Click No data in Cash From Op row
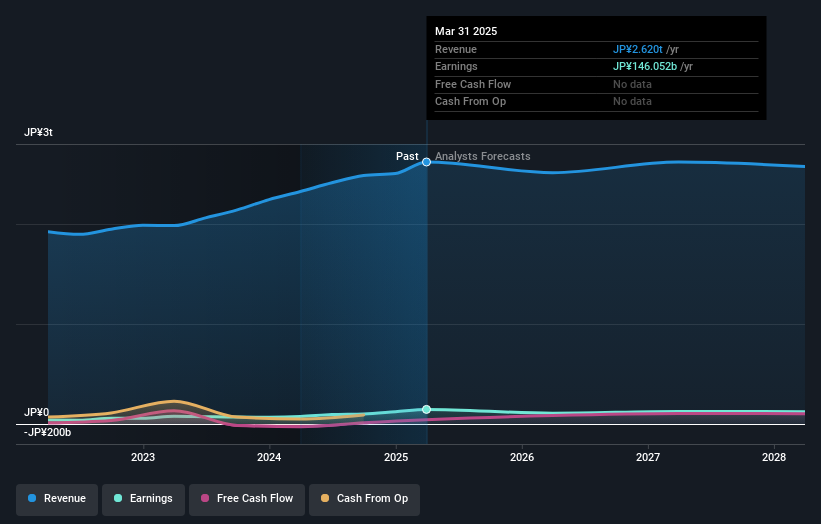The width and height of the screenshot is (821, 524). 633,102
